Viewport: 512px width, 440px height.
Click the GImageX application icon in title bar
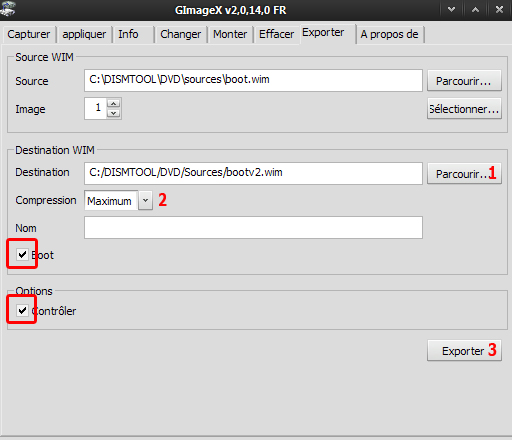[8, 9]
